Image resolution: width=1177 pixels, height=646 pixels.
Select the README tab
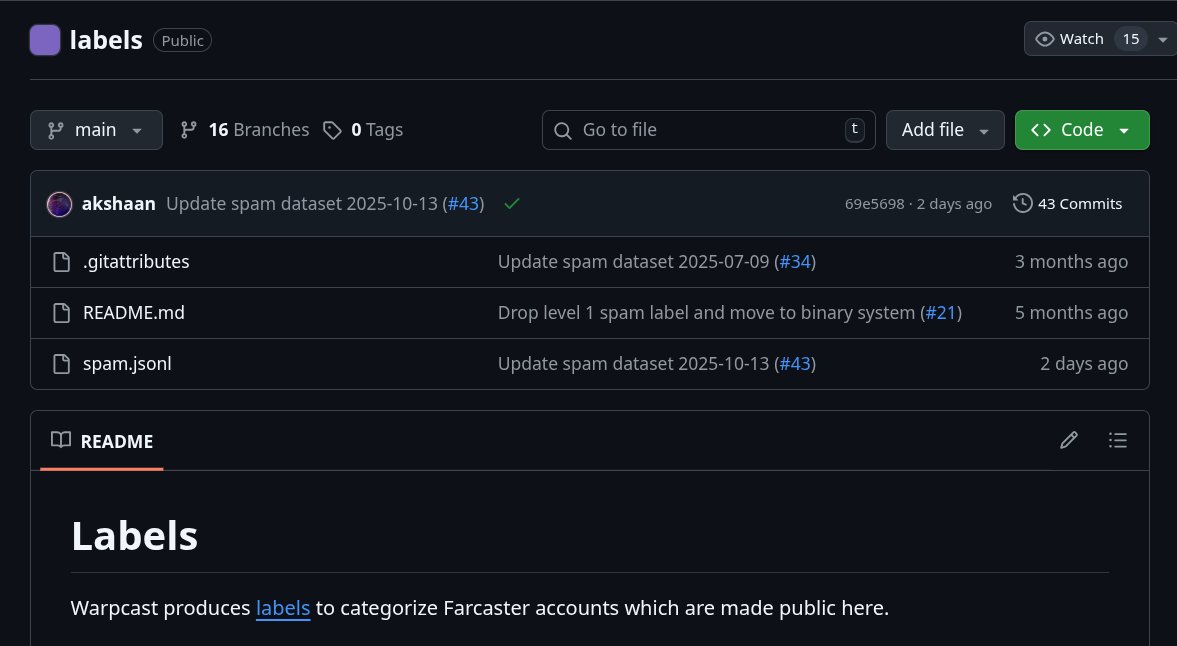point(102,441)
